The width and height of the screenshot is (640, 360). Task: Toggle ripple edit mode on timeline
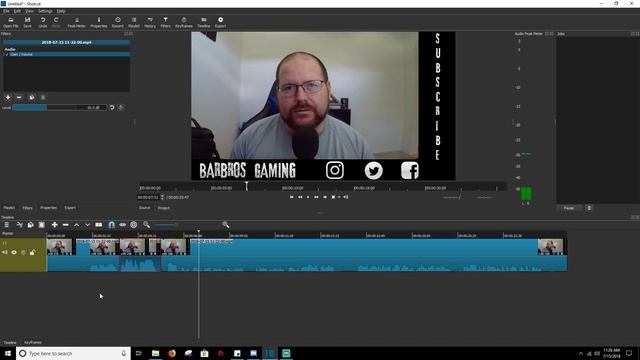point(133,225)
